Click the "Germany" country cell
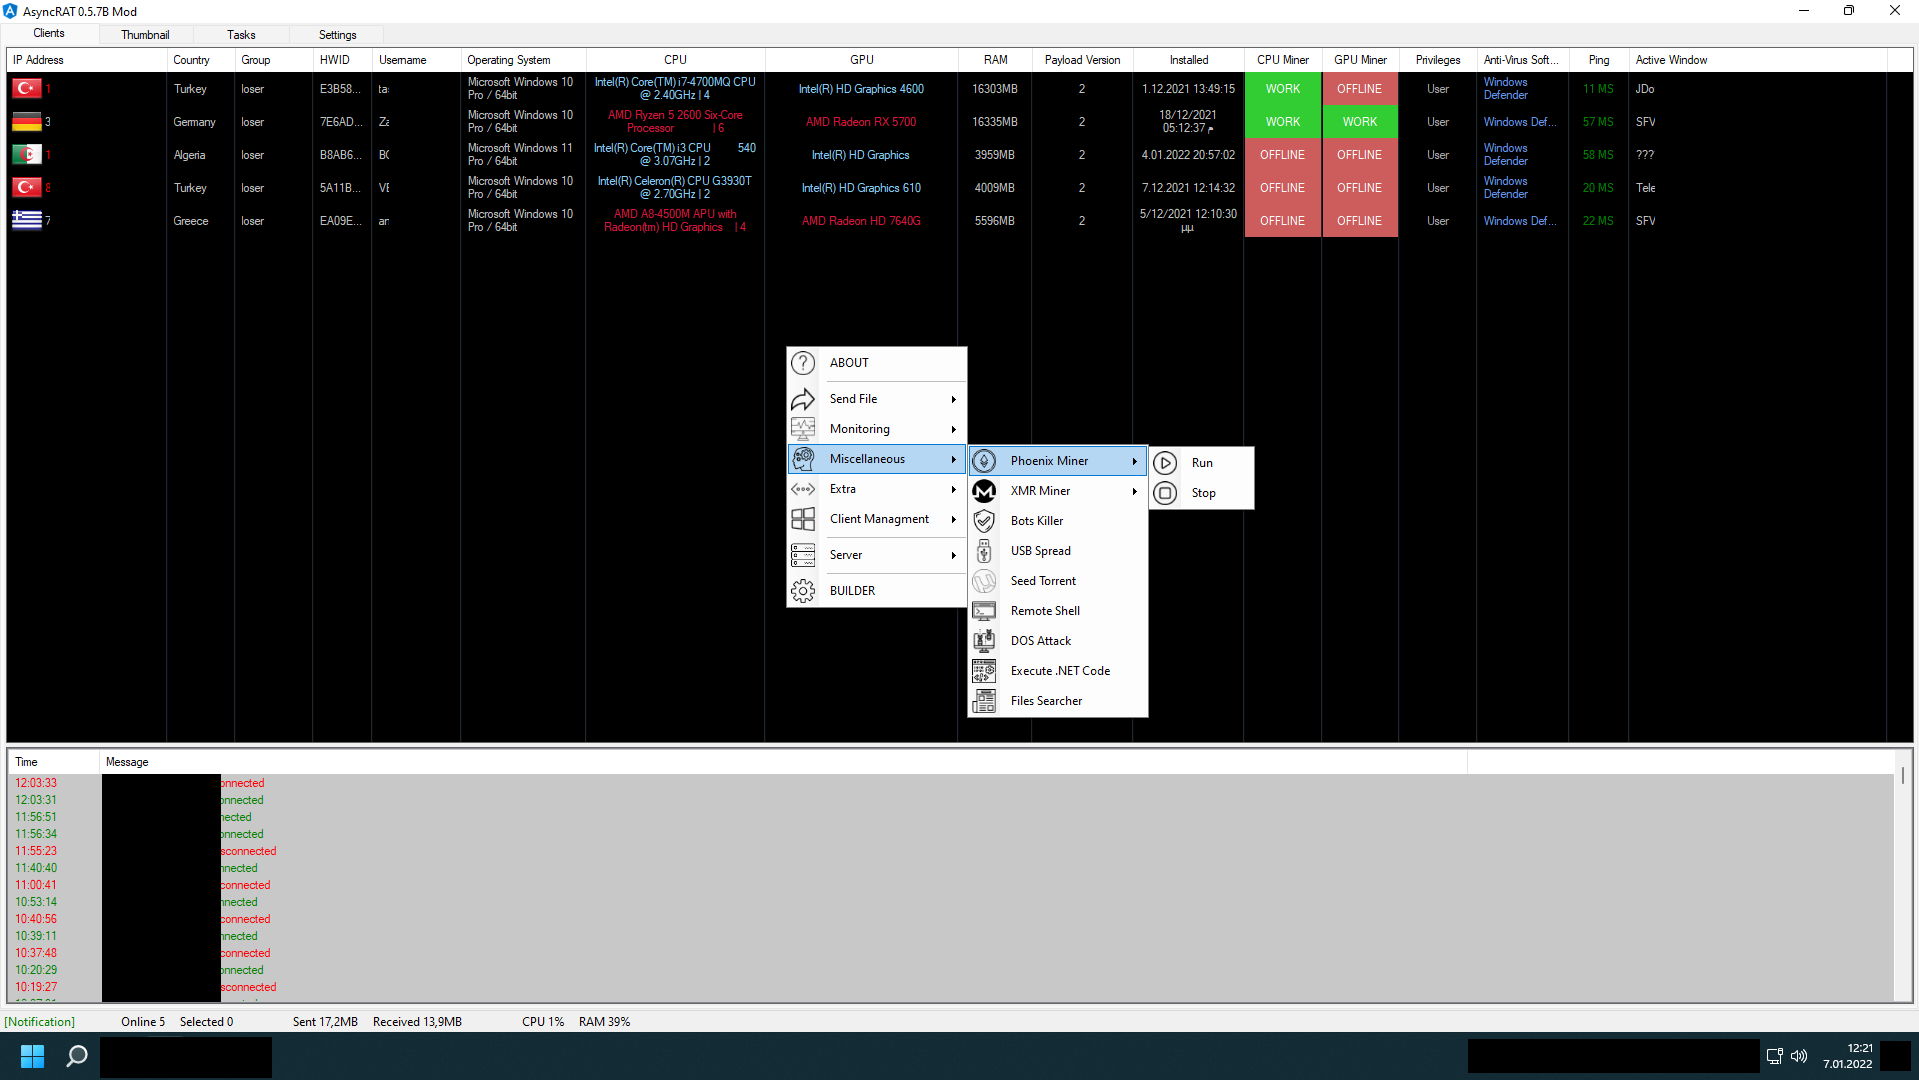This screenshot has height=1080, width=1919. click(x=195, y=122)
